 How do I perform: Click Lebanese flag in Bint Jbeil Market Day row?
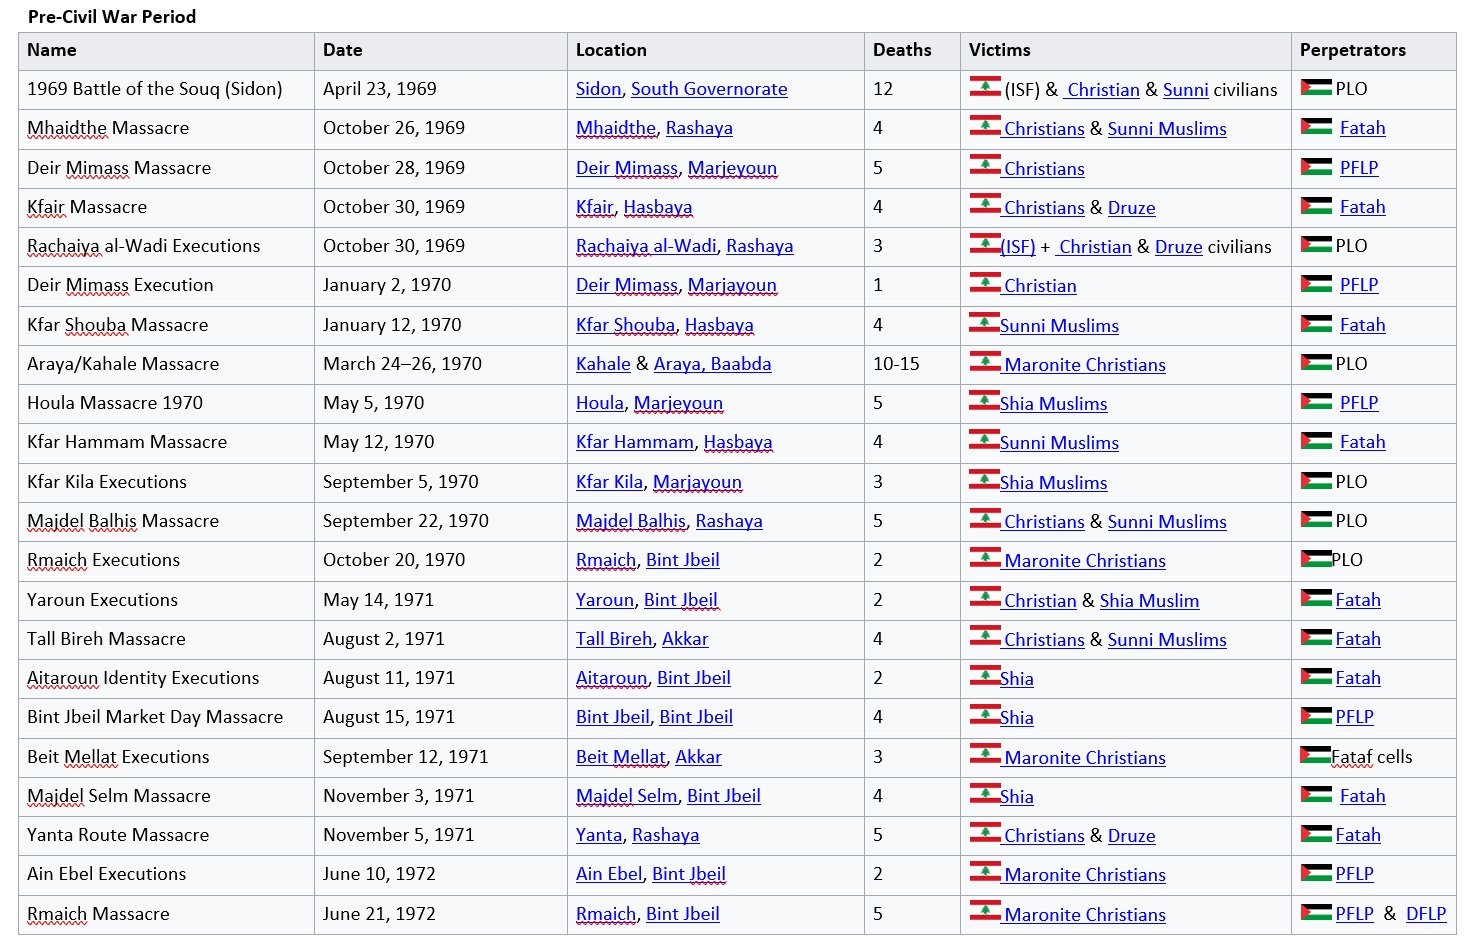coord(985,715)
